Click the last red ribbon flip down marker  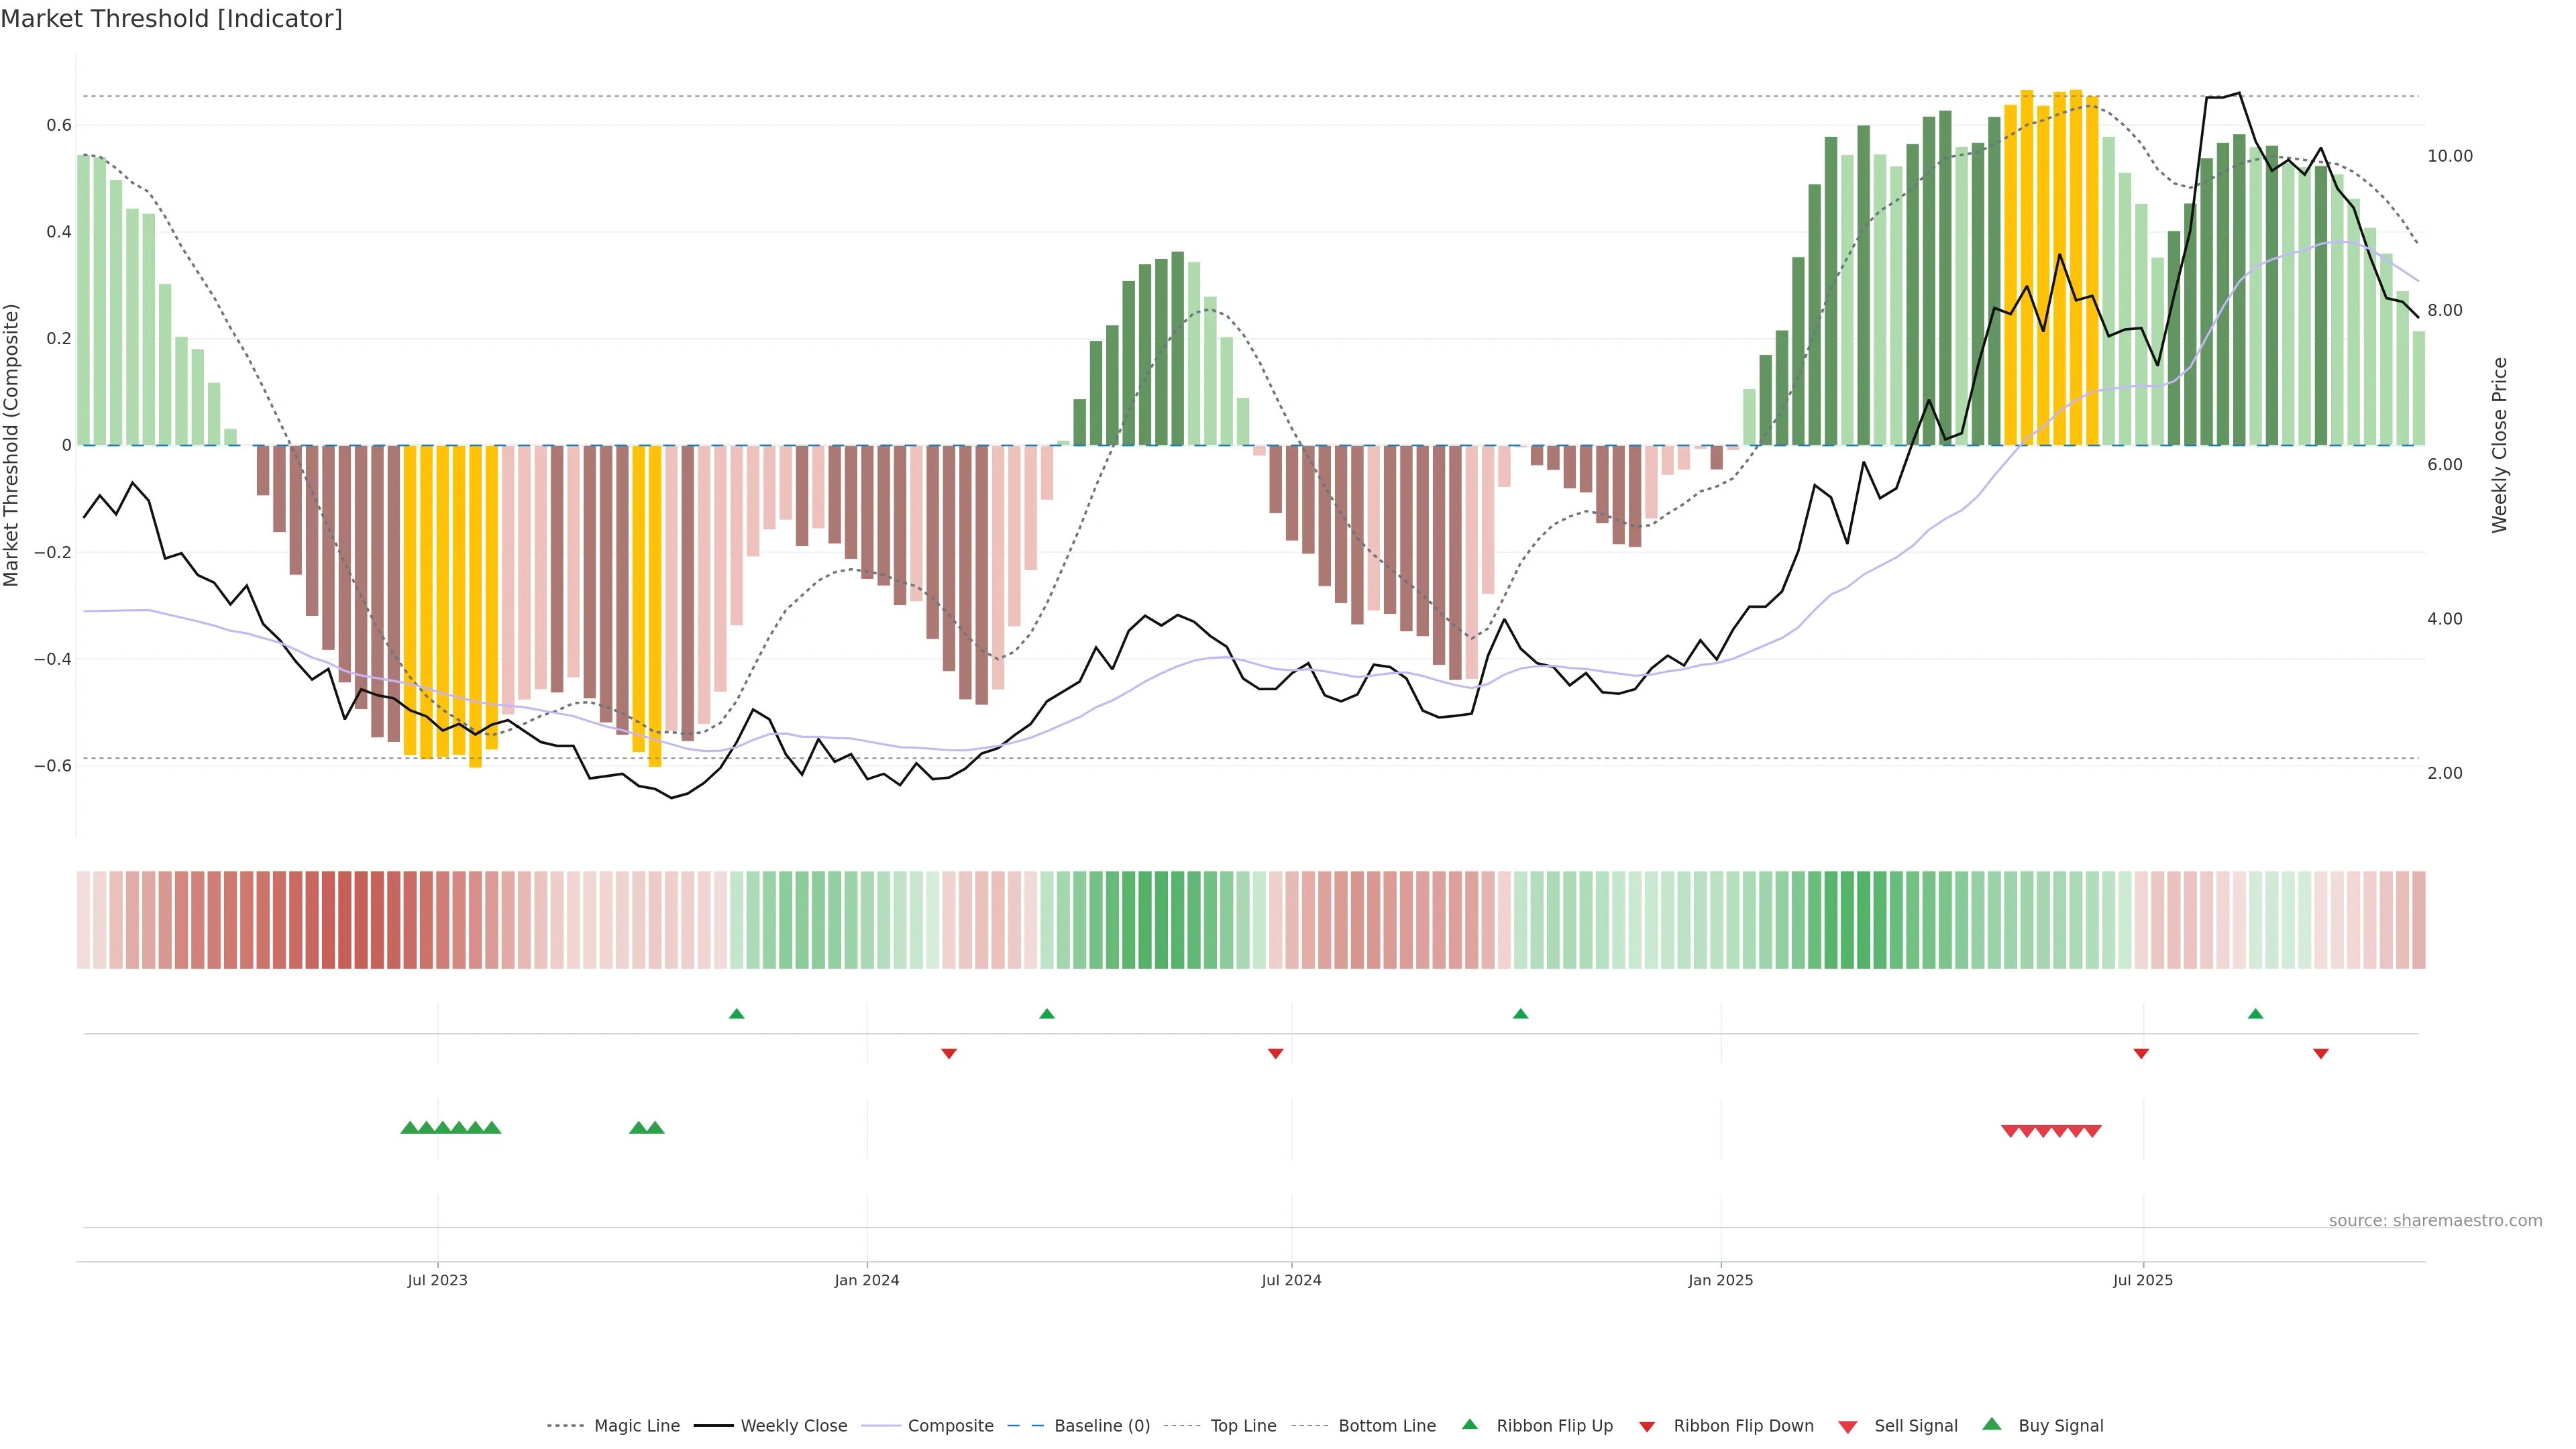point(2321,1053)
